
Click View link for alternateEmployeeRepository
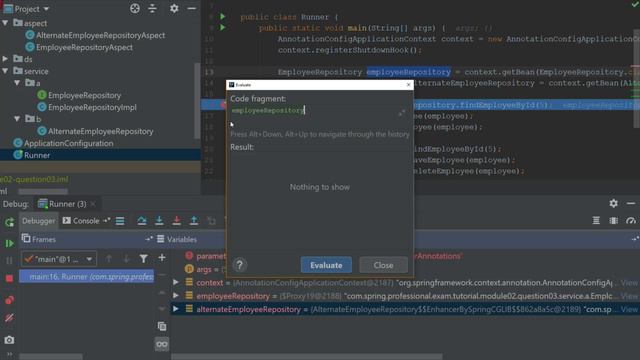[629, 309]
